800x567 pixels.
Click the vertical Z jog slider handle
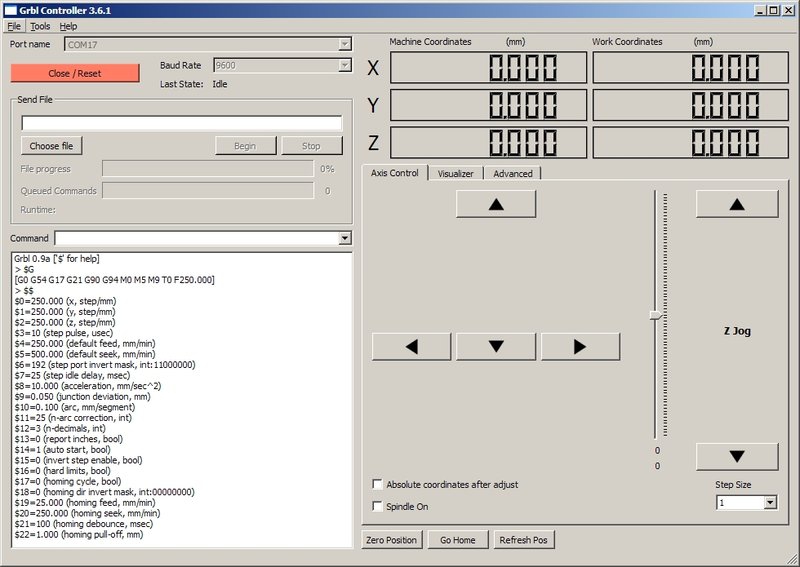[656, 315]
